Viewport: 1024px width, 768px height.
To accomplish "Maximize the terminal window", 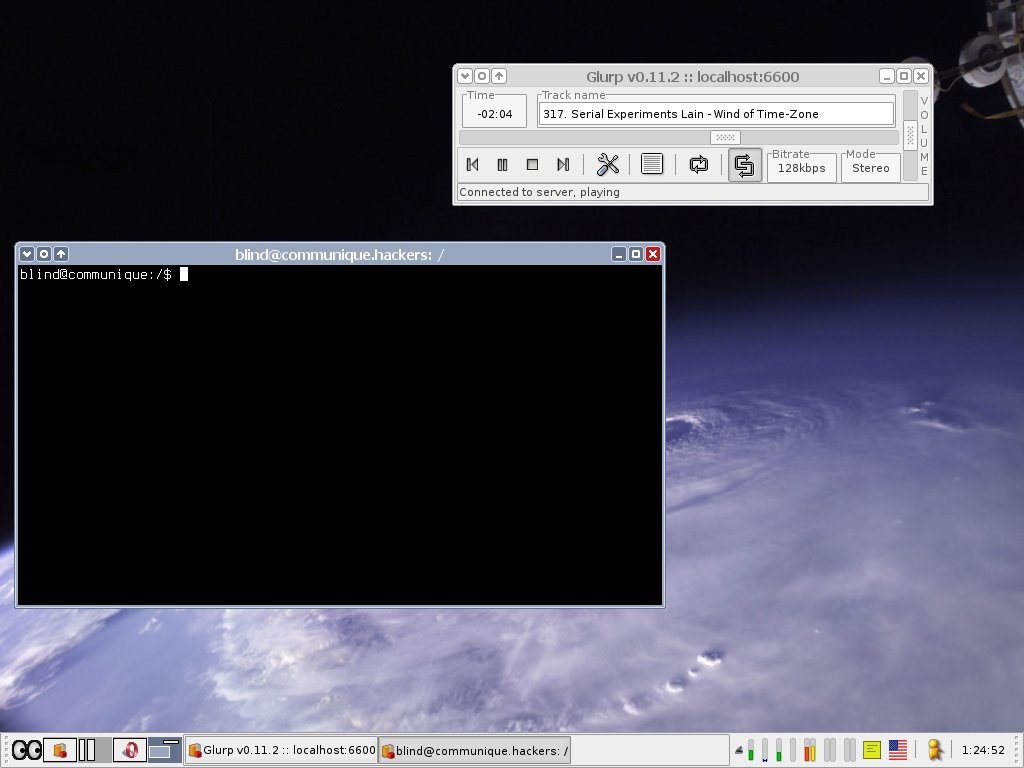I will pos(635,253).
